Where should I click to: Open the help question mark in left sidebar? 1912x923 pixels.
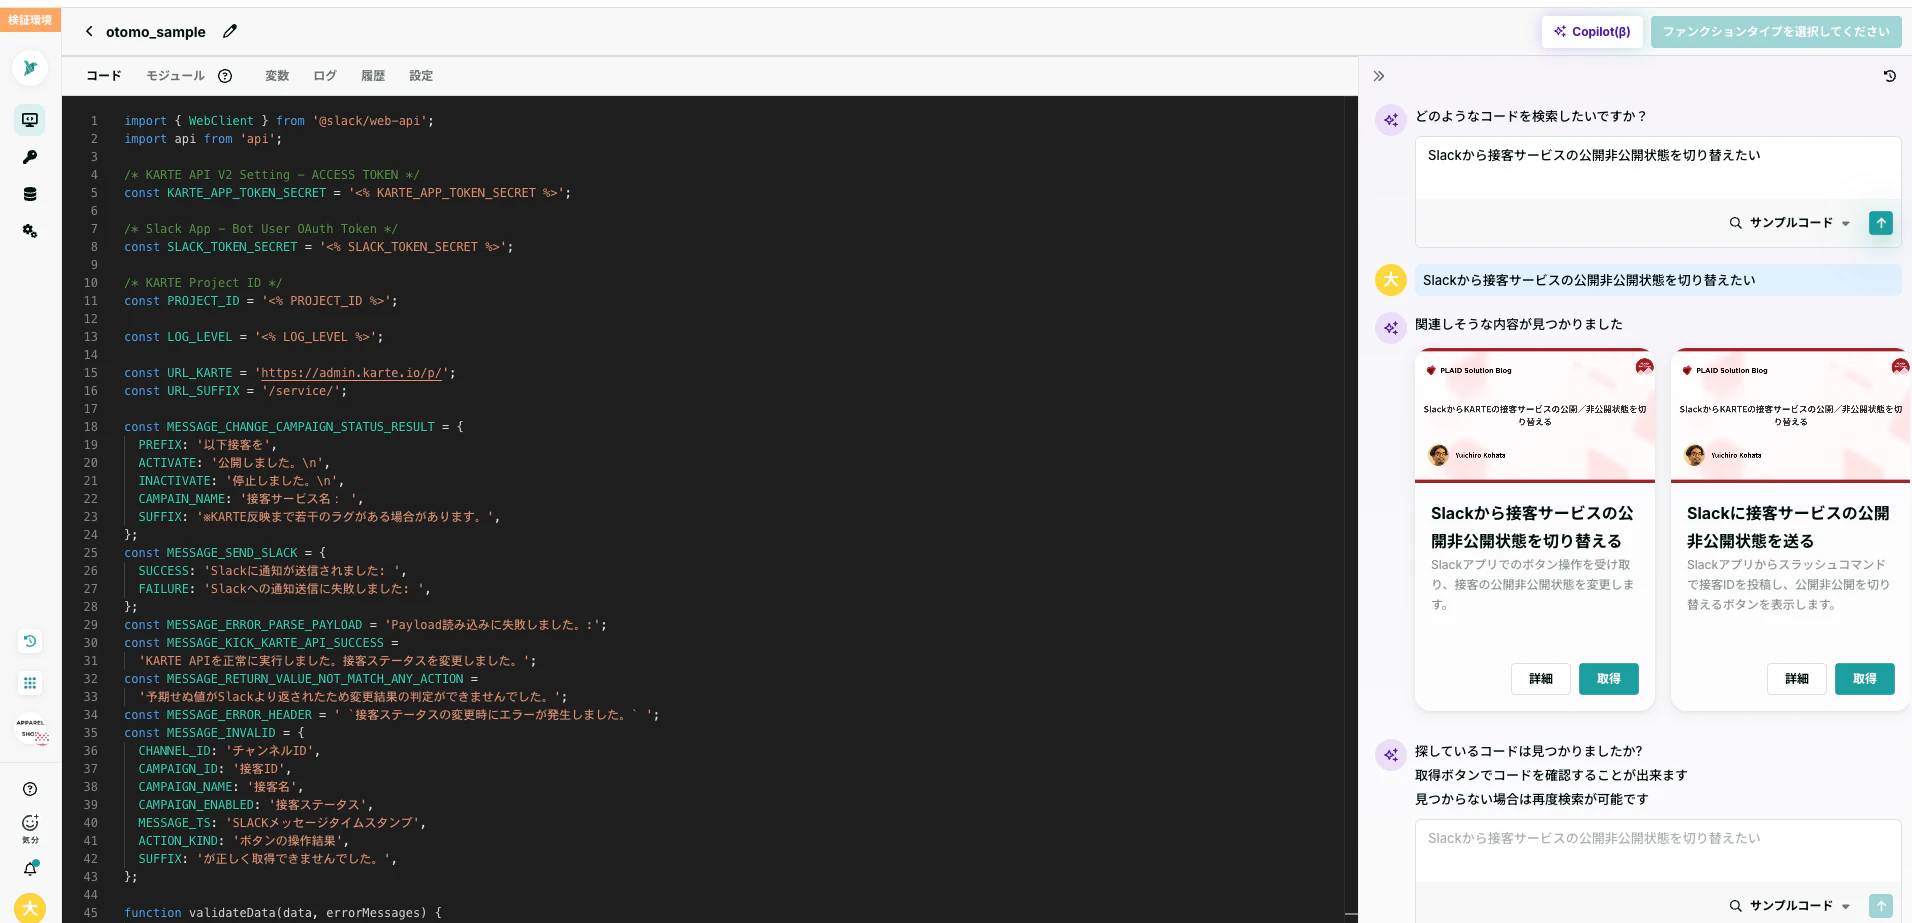(30, 789)
